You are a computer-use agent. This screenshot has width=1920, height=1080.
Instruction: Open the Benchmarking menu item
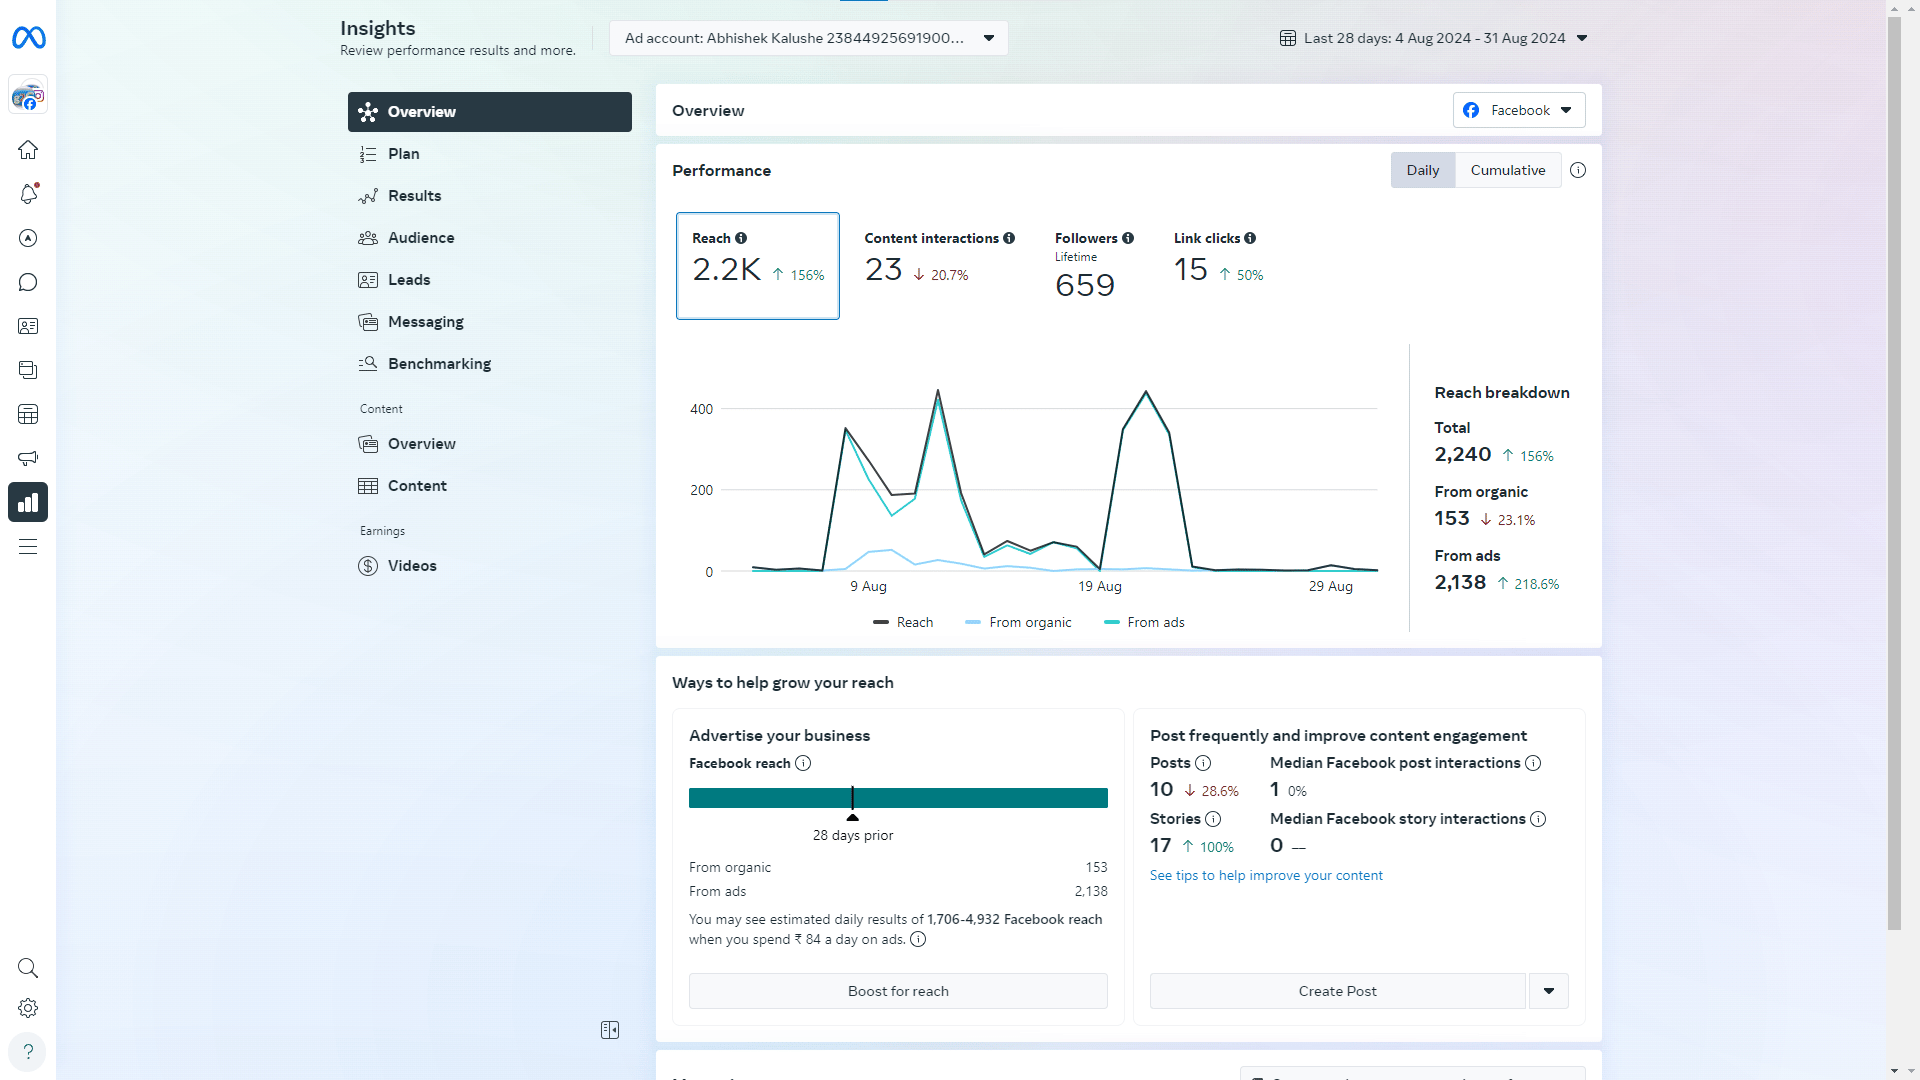pyautogui.click(x=490, y=364)
